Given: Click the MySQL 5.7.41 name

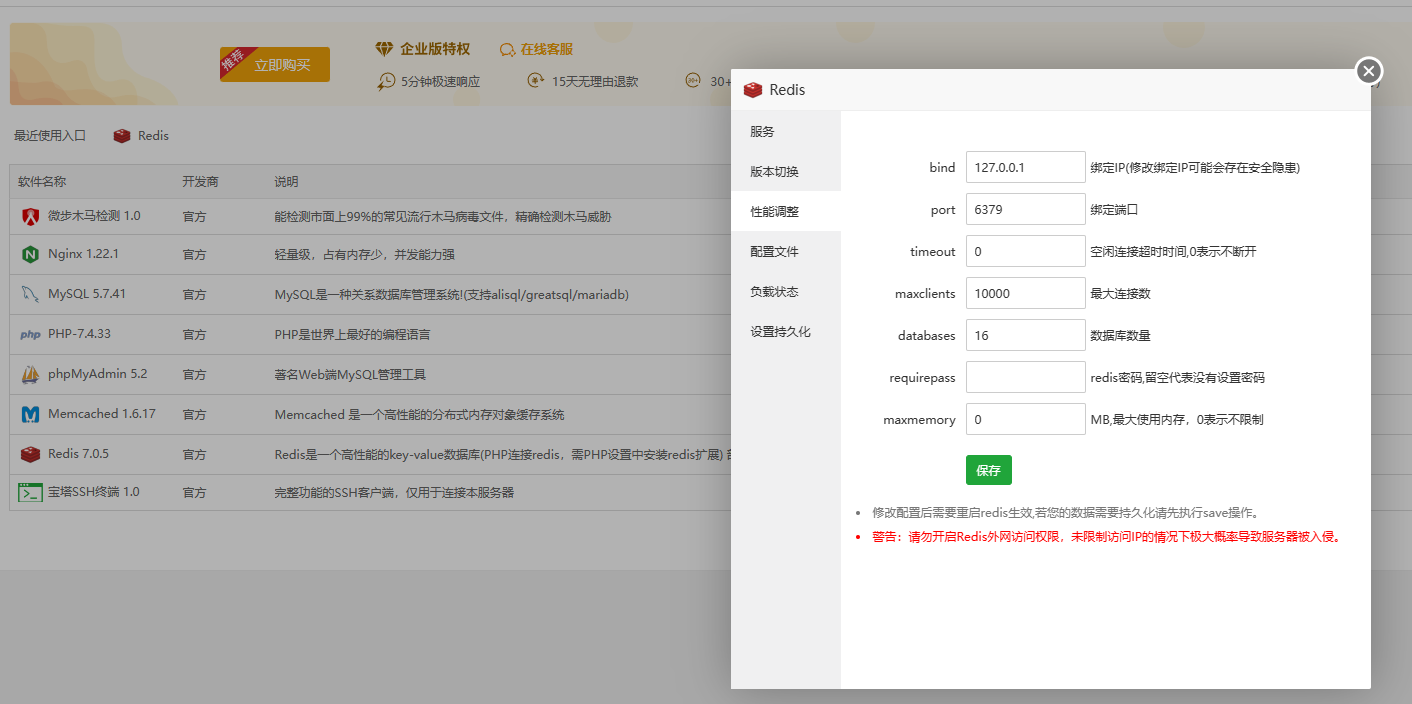Looking at the screenshot, I should pyautogui.click(x=87, y=294).
